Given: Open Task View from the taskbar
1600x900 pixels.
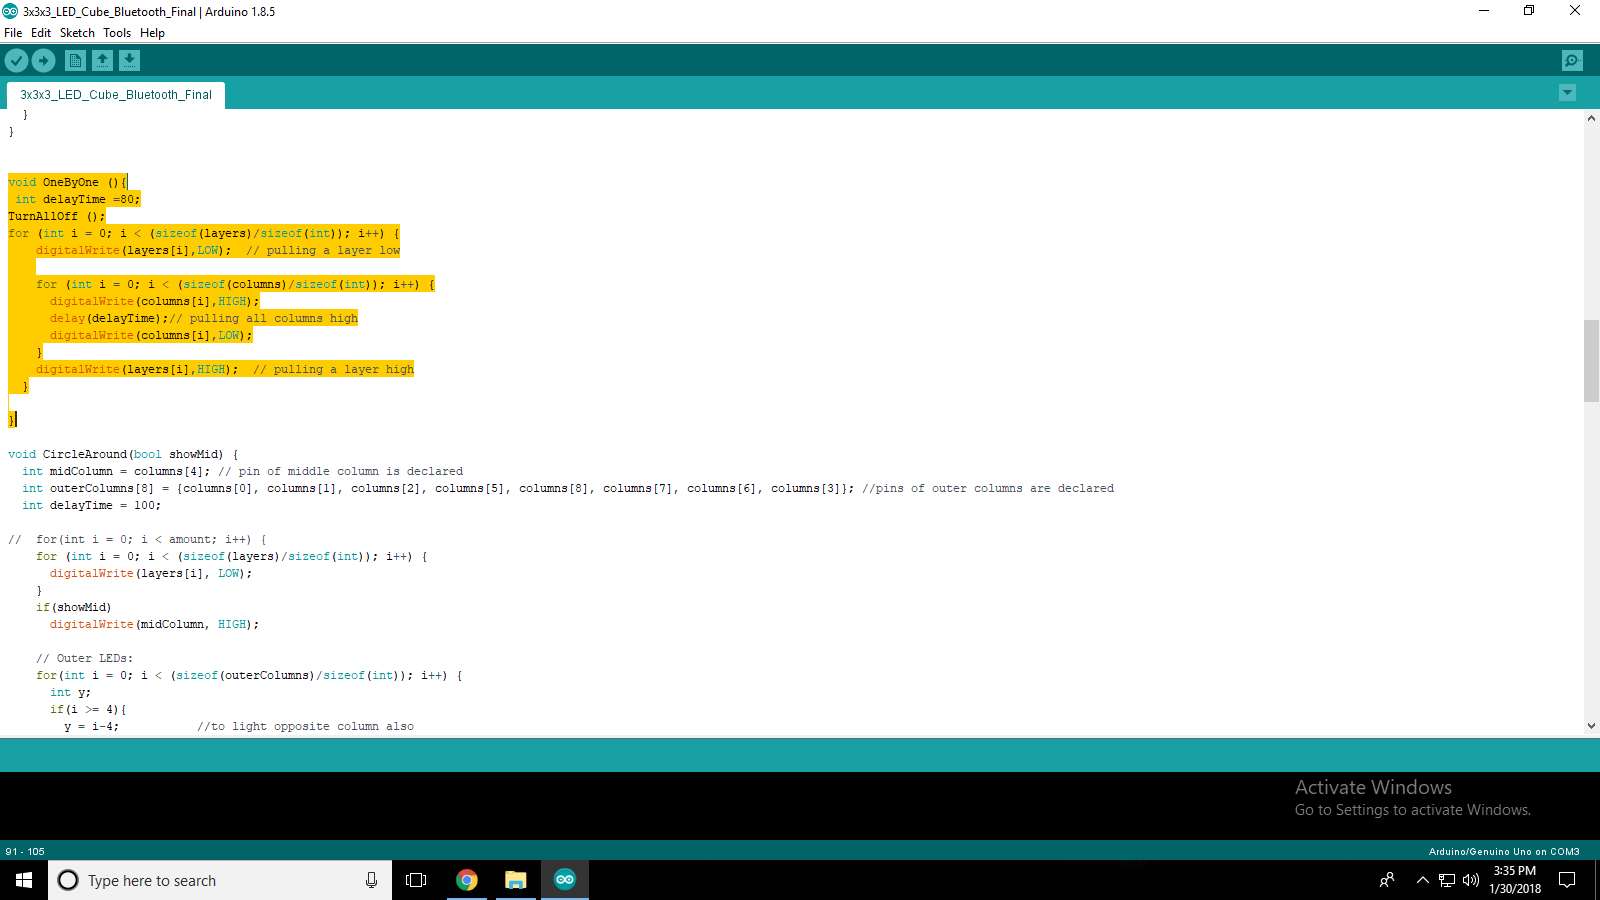Looking at the screenshot, I should click(x=416, y=880).
